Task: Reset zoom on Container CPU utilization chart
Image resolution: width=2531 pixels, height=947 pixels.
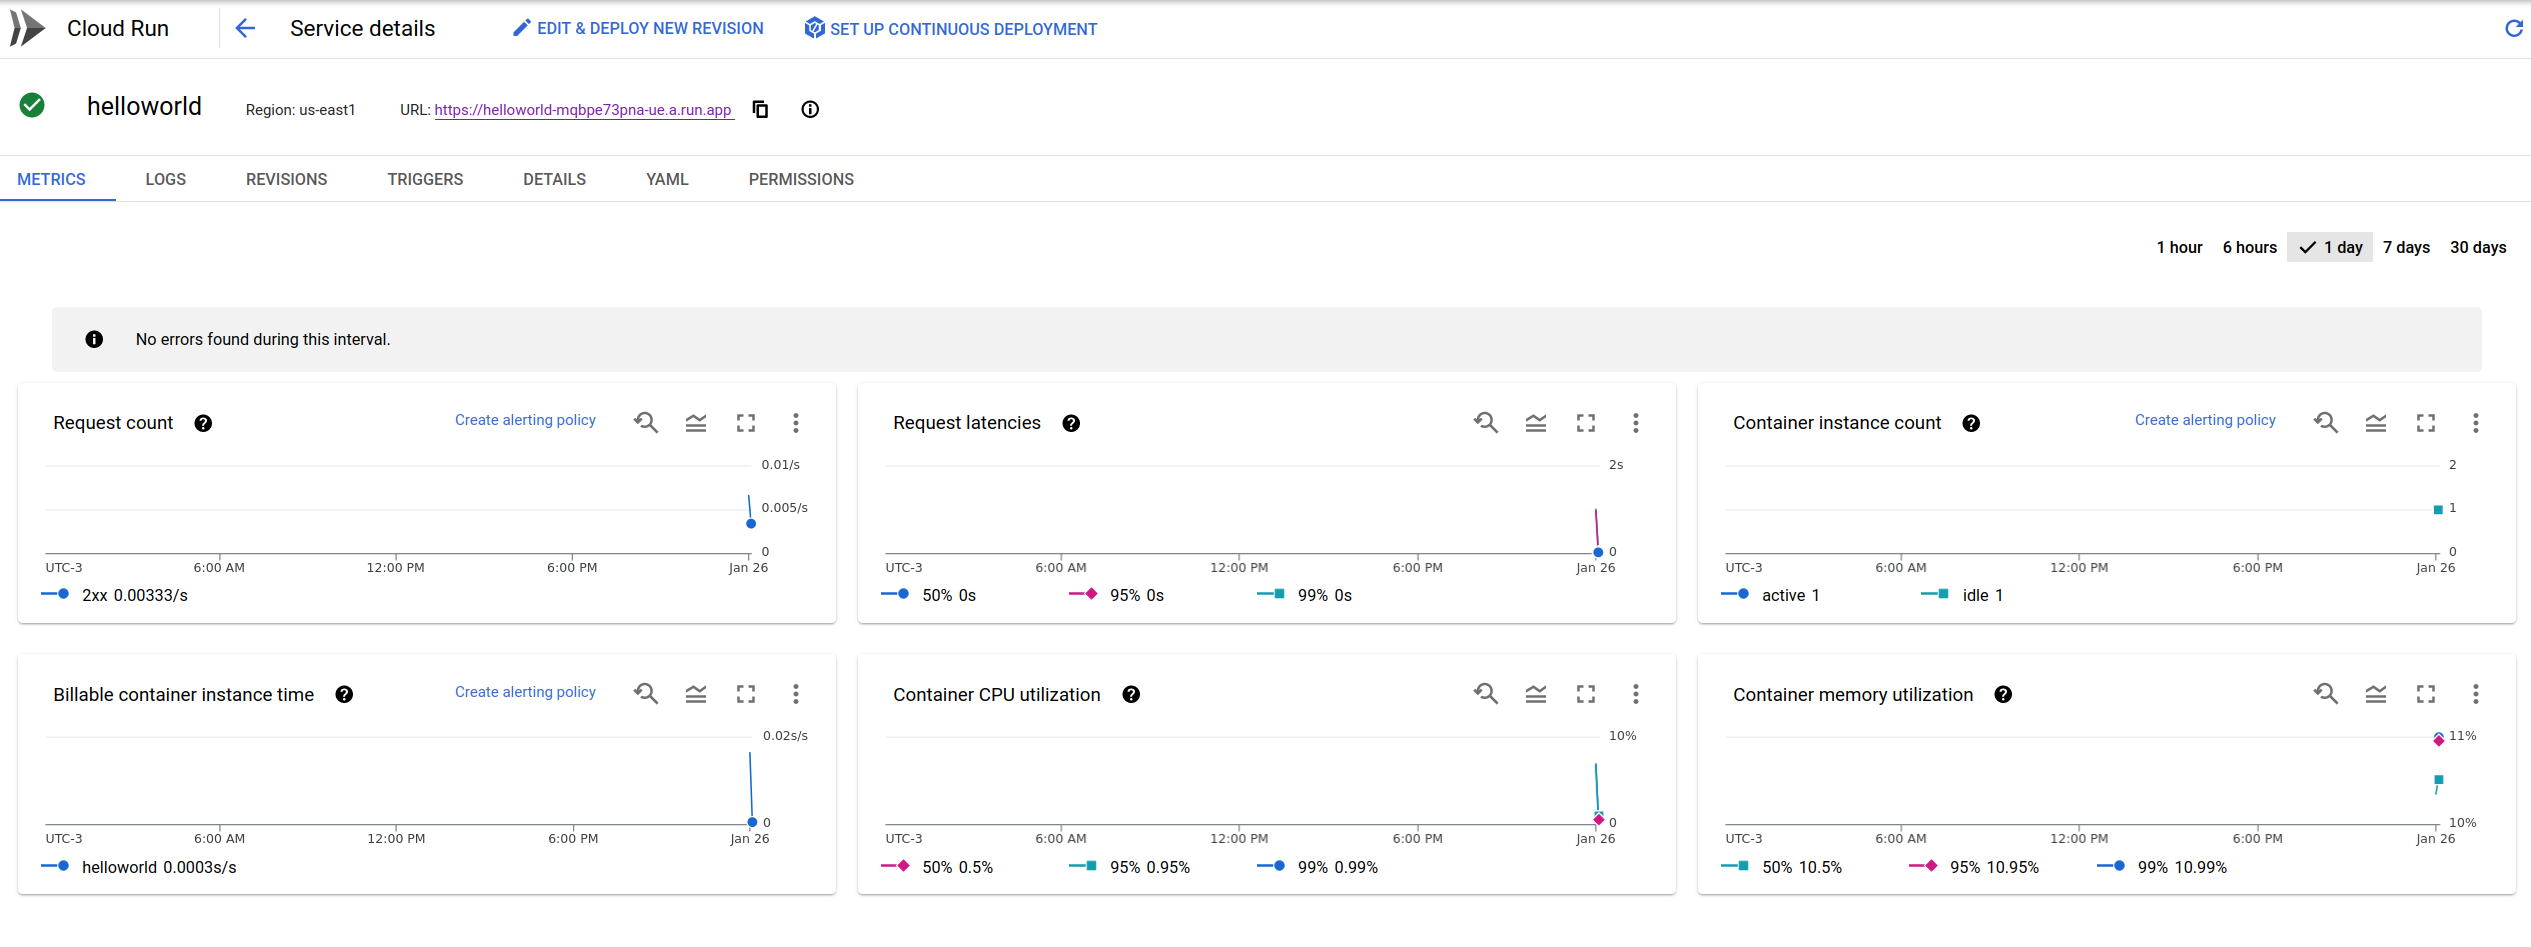Action: coord(1486,694)
